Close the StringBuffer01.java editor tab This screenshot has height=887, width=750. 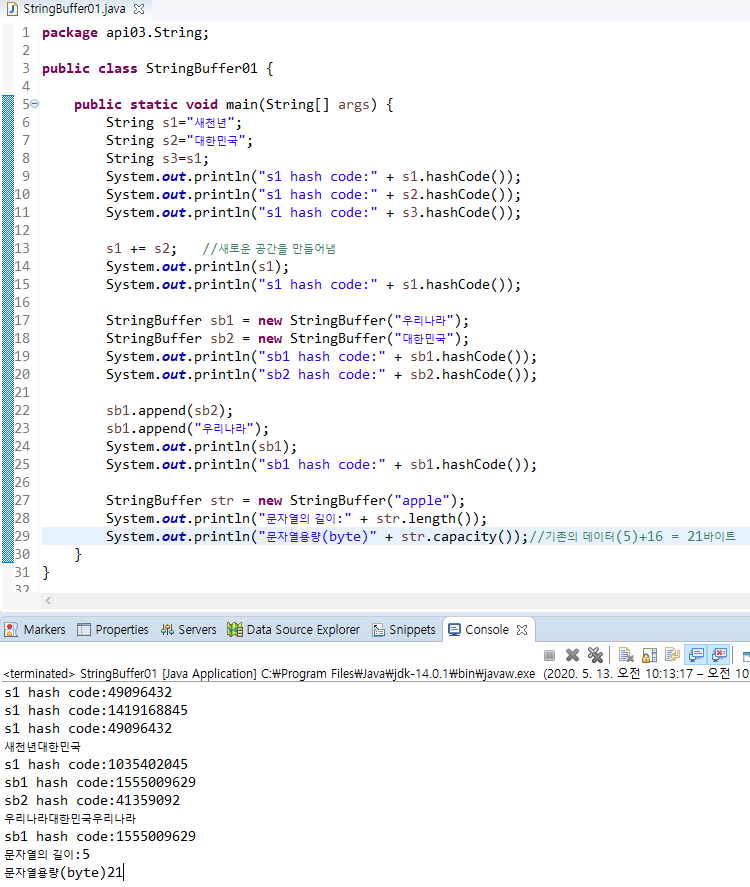[x=139, y=9]
